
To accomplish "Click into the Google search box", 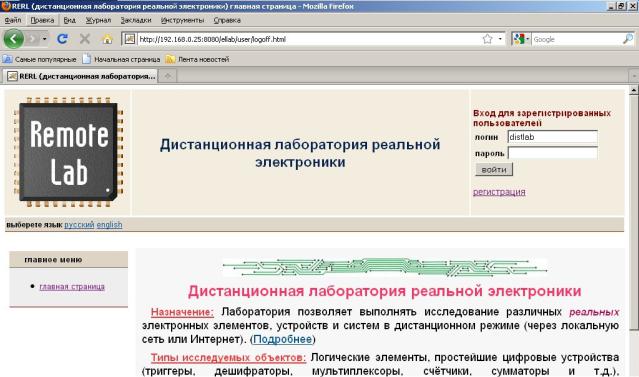I will [x=577, y=39].
